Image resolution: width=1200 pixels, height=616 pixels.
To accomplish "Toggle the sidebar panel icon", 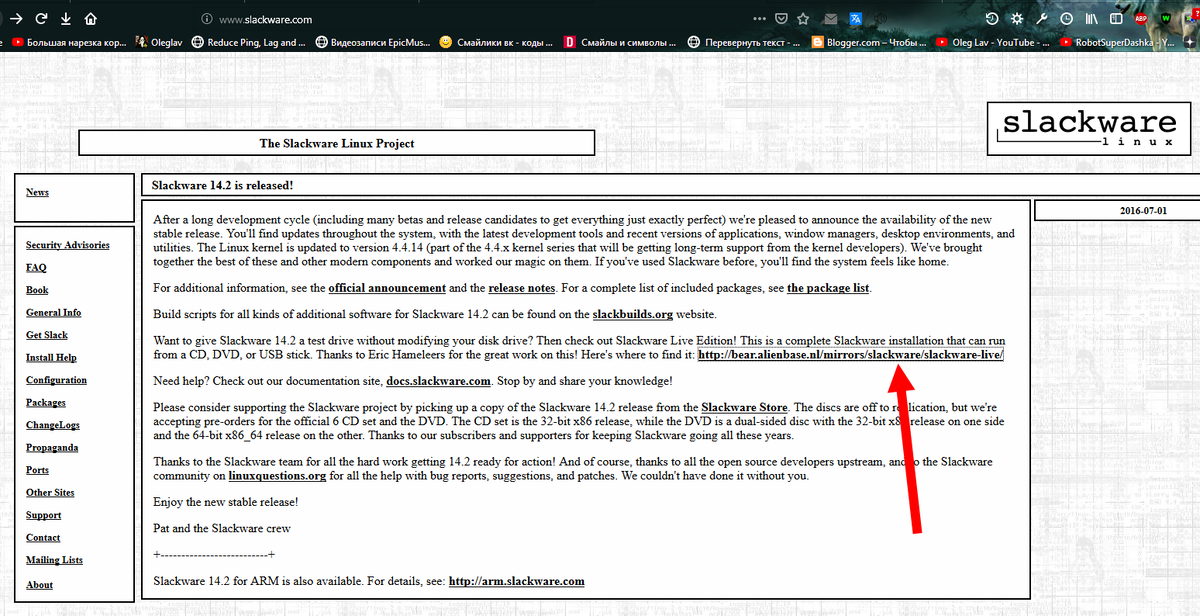I will pyautogui.click(x=1116, y=19).
